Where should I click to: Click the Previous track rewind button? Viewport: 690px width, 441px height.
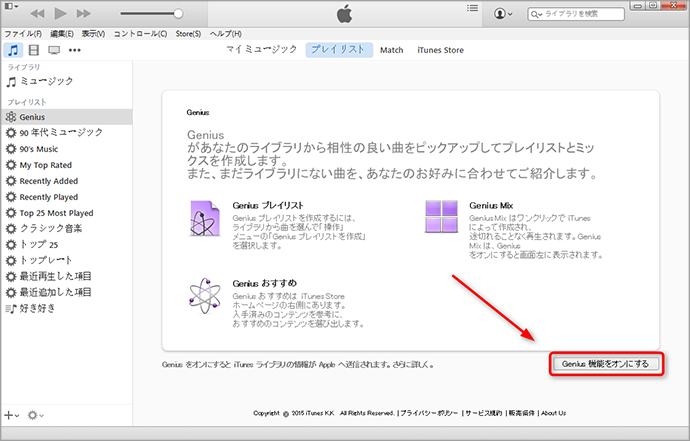[37, 14]
